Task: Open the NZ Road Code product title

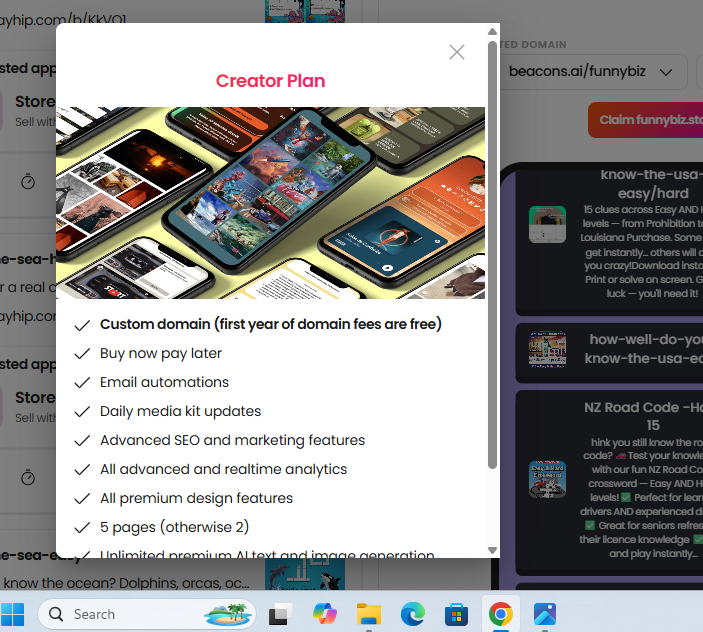Action: click(x=643, y=416)
